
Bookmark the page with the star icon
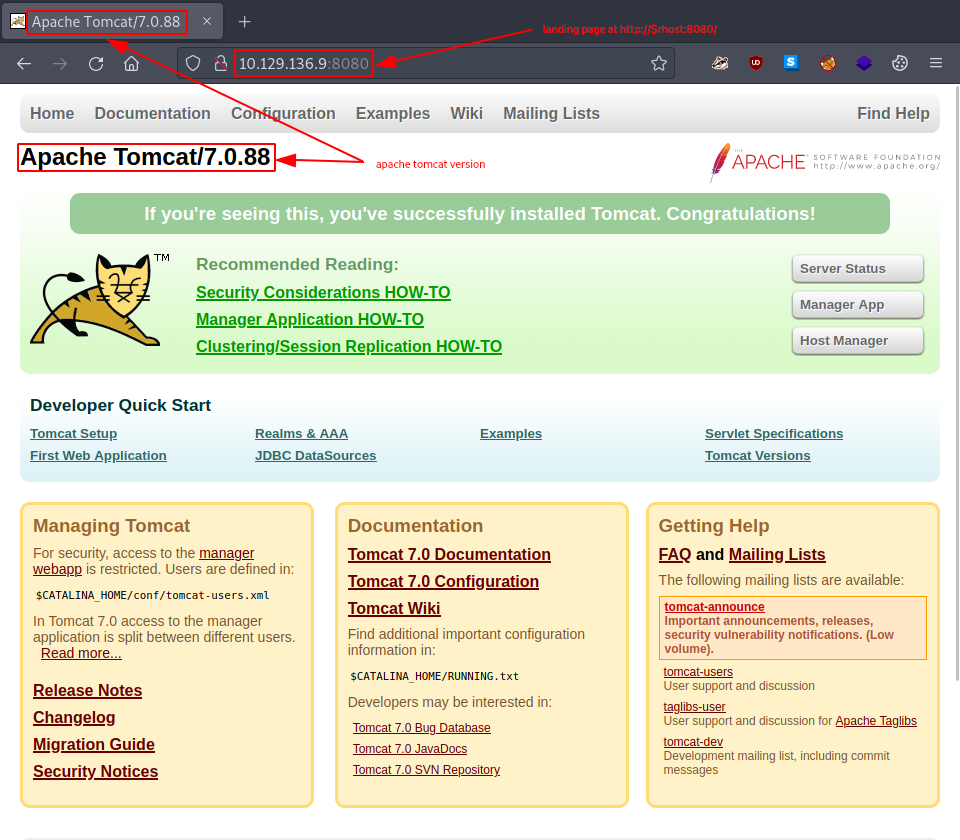[x=659, y=62]
